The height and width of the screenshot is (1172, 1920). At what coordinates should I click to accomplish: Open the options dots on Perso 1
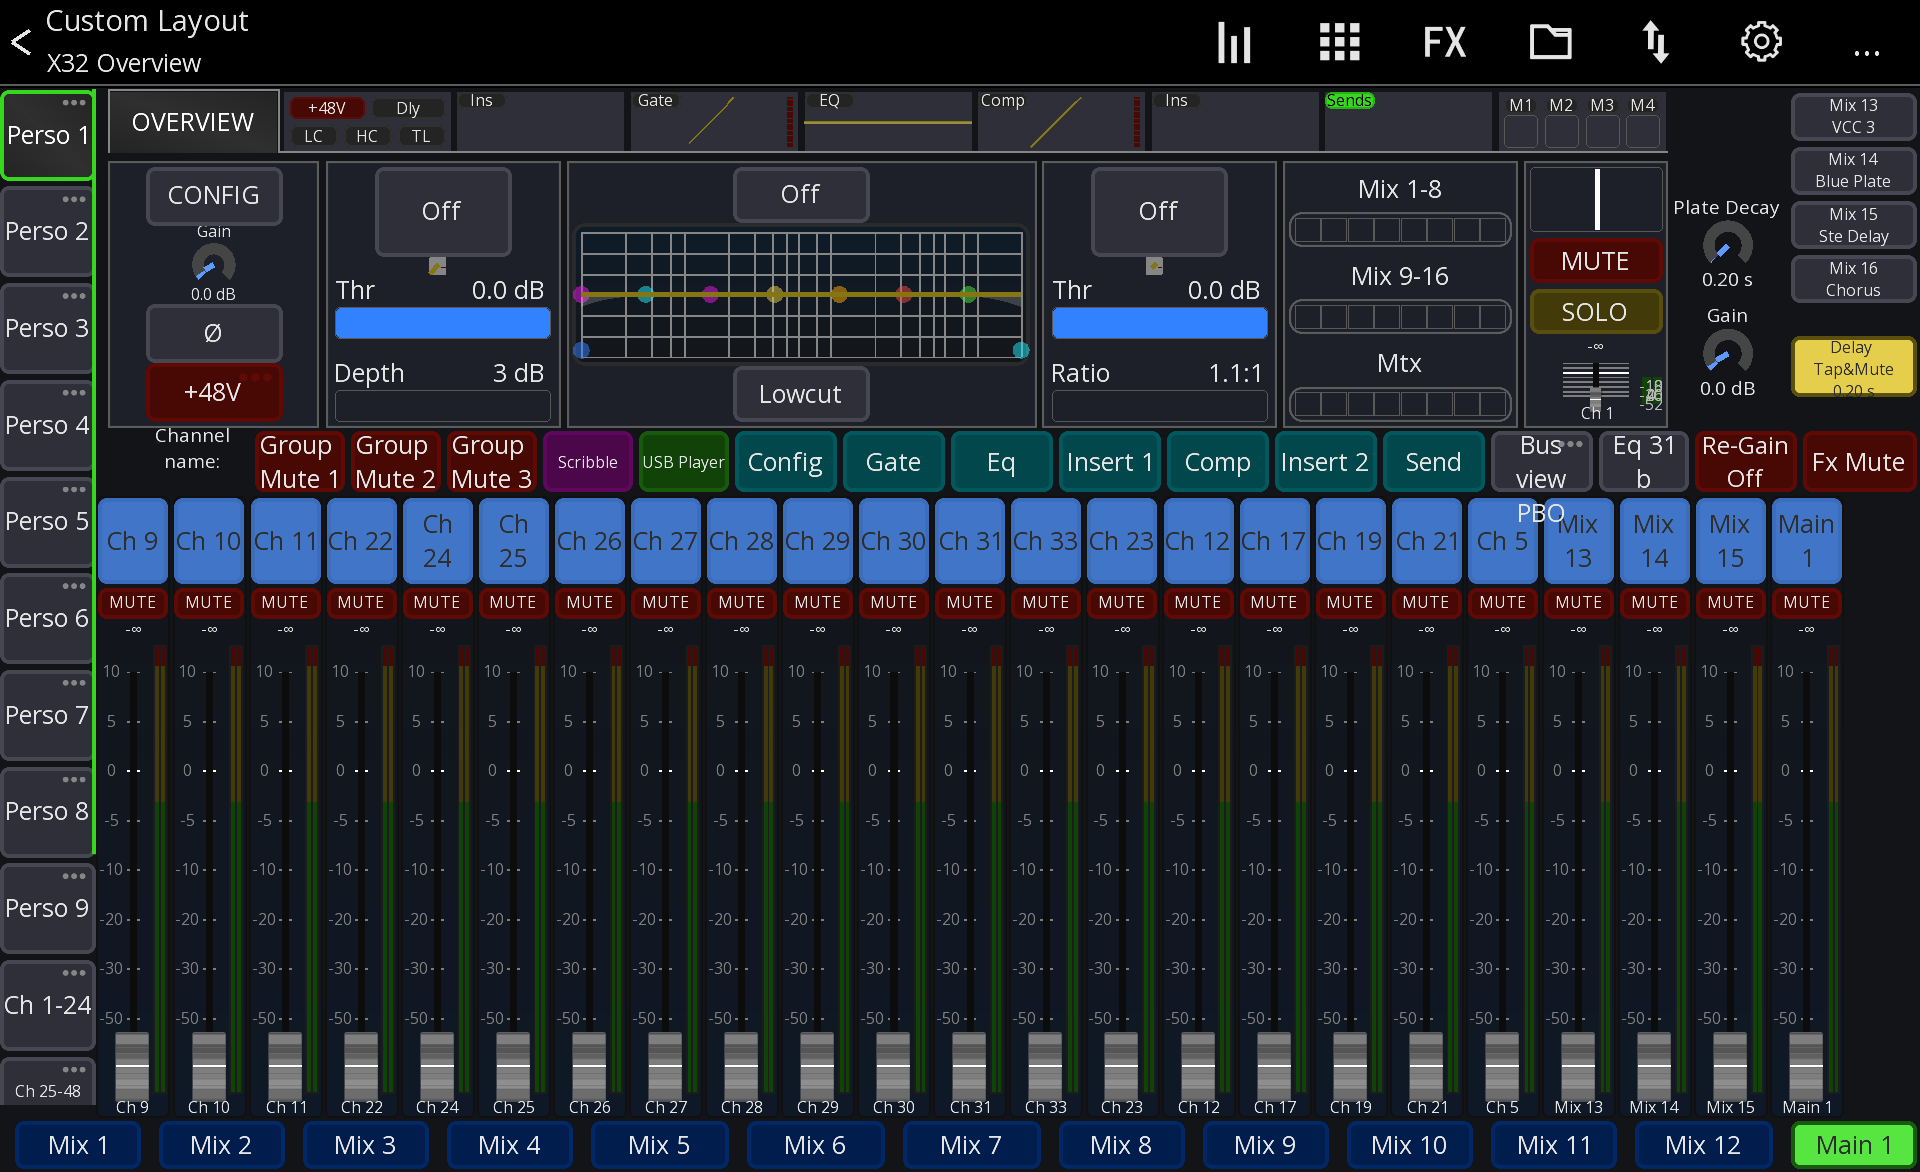coord(74,102)
